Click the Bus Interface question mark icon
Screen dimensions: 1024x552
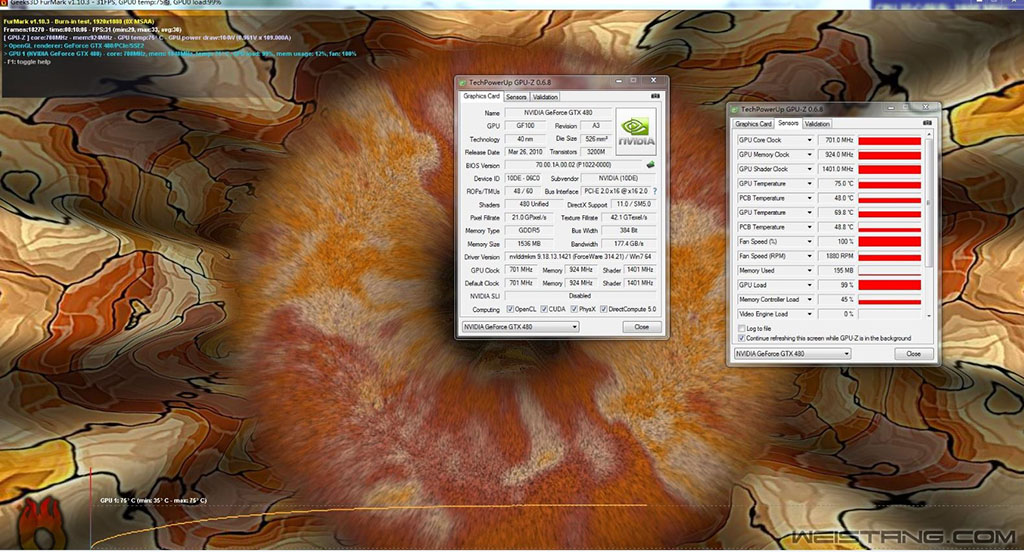[655, 191]
